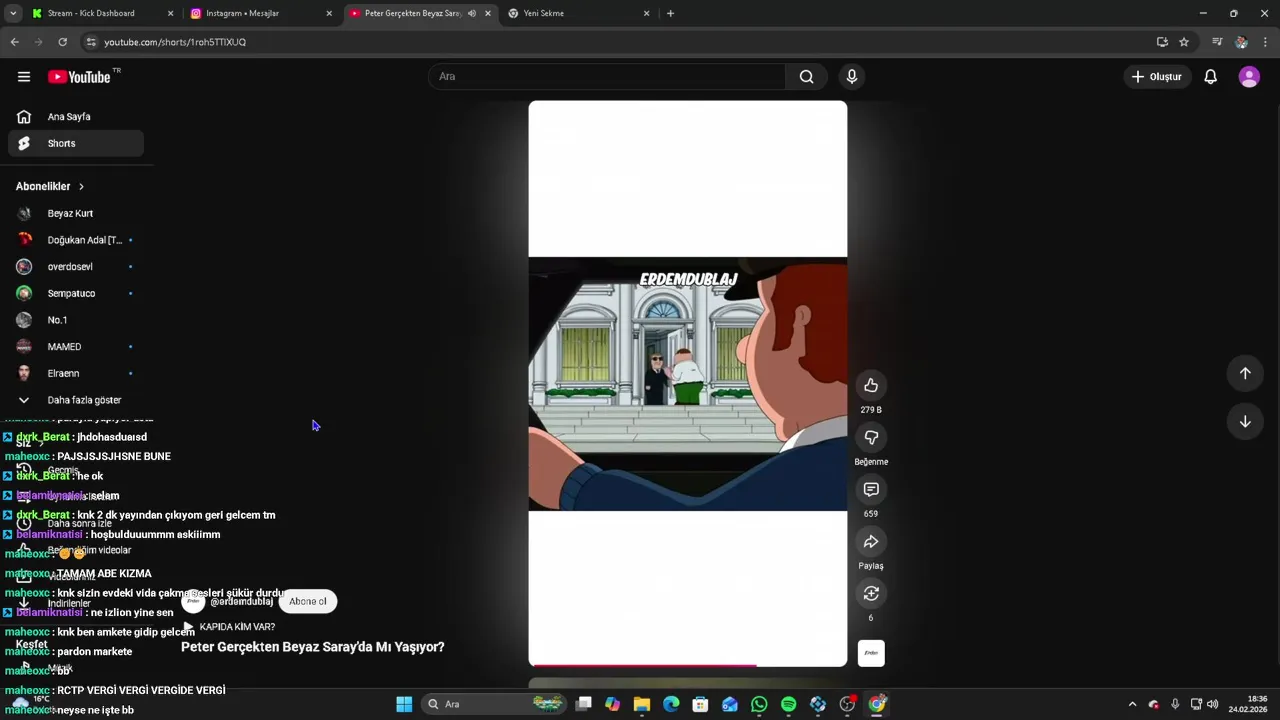1280x720 pixels.
Task: Open overdosevl subscription channel
Action: point(76,267)
